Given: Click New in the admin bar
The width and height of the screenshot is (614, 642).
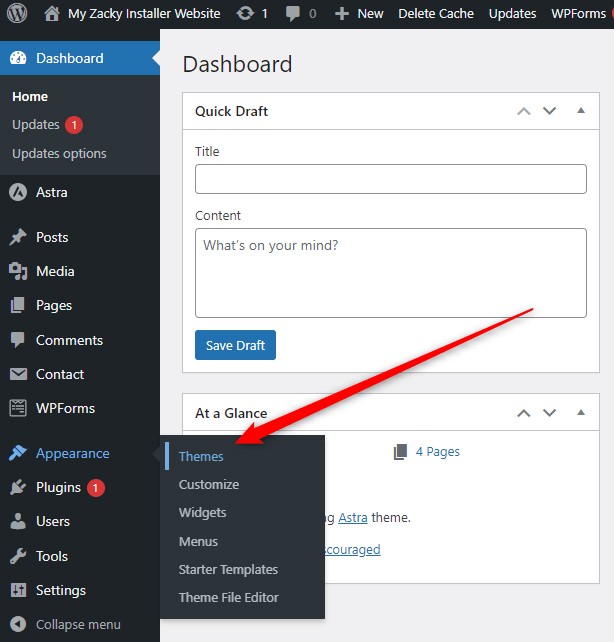Looking at the screenshot, I should tap(370, 14).
